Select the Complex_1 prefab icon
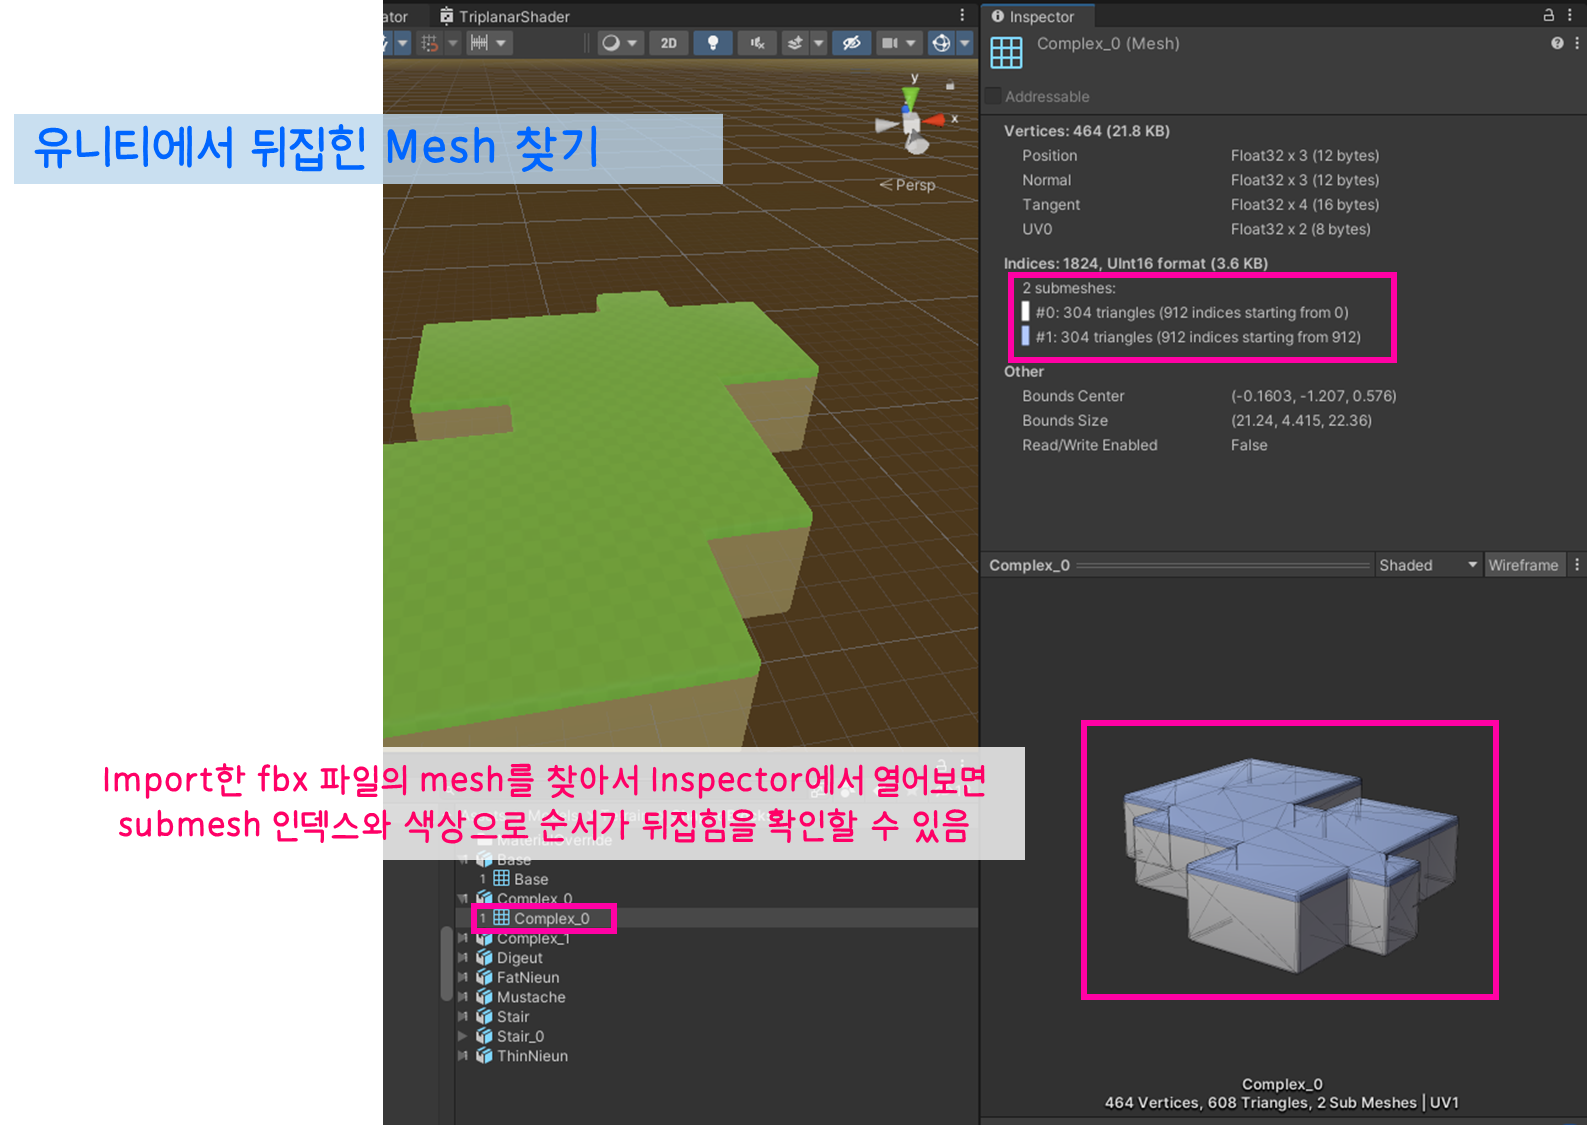 (484, 938)
